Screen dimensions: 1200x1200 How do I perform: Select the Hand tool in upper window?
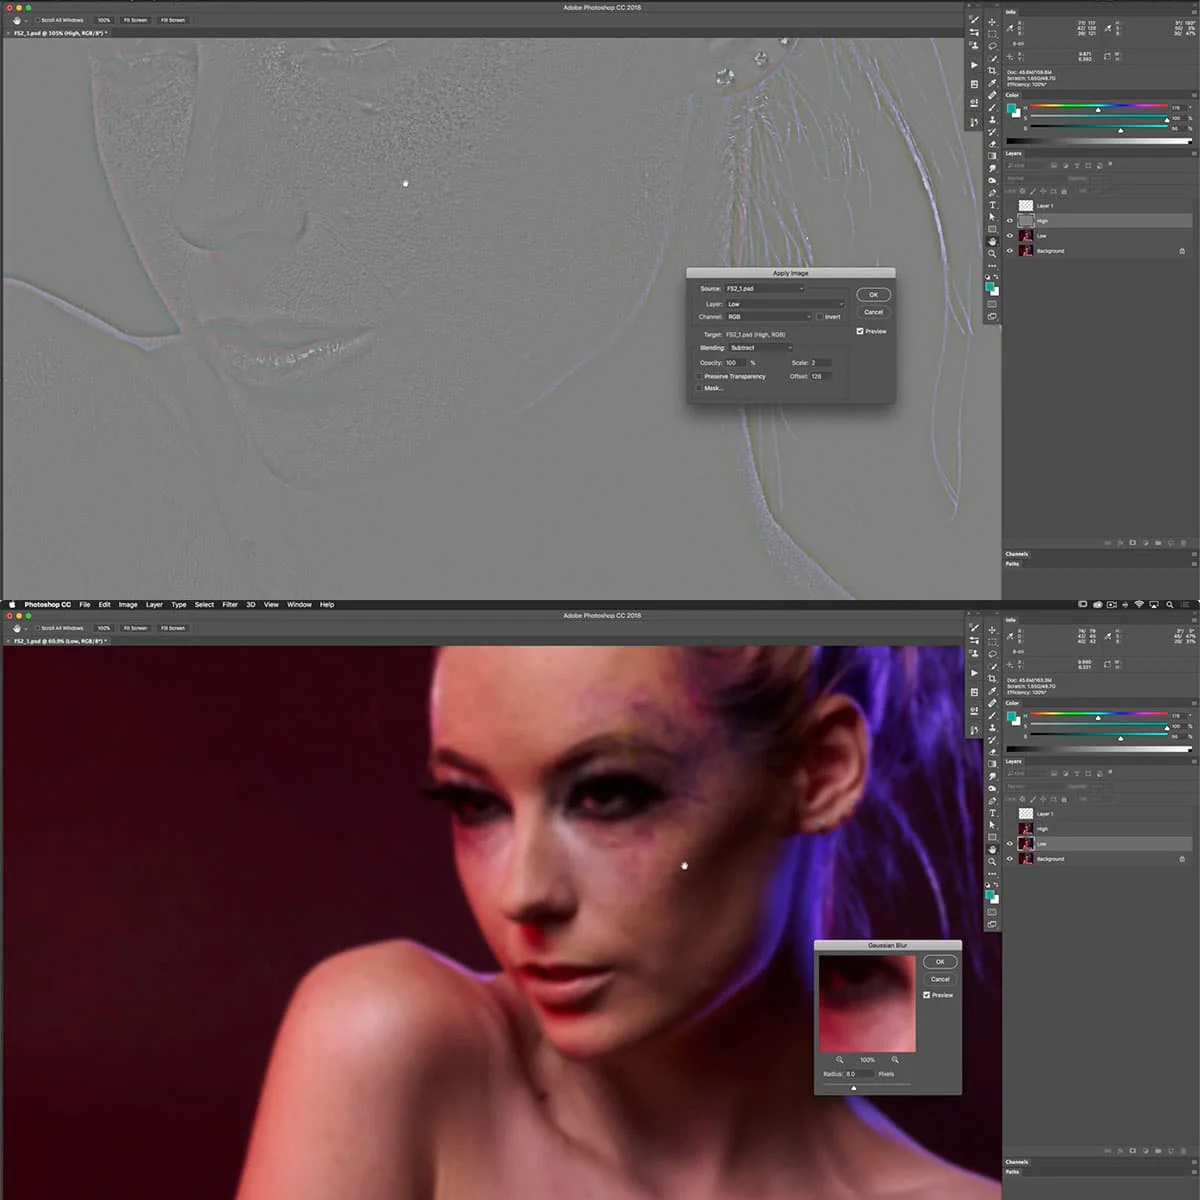(x=992, y=241)
